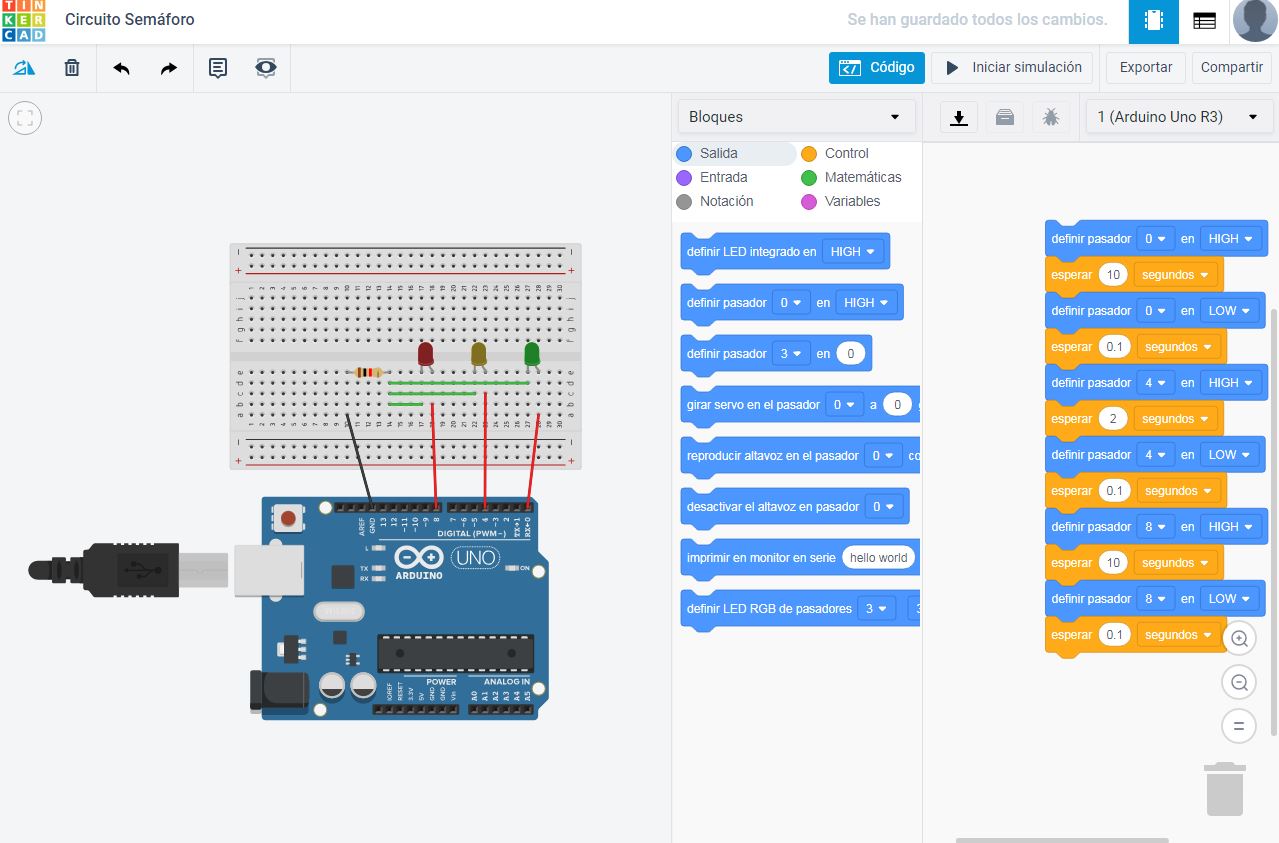Redo the last action

point(168,67)
